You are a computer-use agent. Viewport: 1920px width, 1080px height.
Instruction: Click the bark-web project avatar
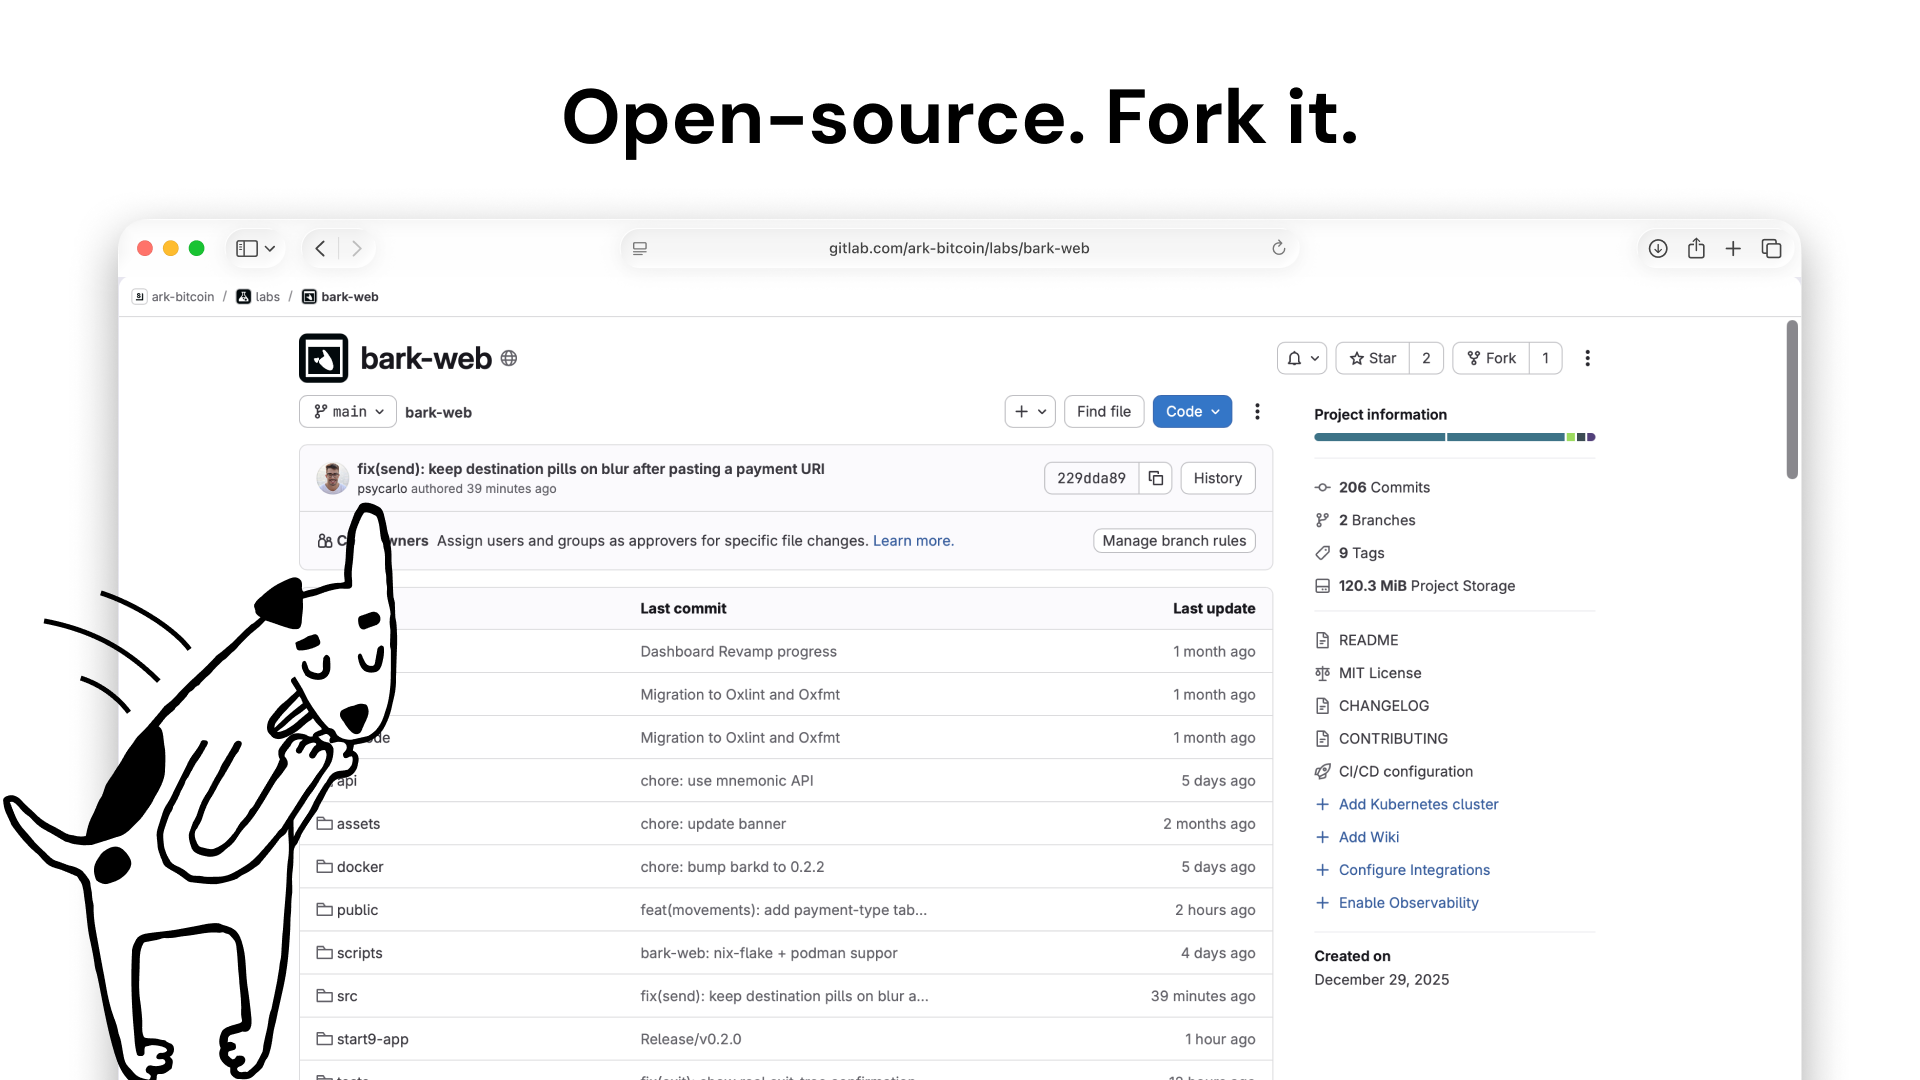click(x=323, y=358)
